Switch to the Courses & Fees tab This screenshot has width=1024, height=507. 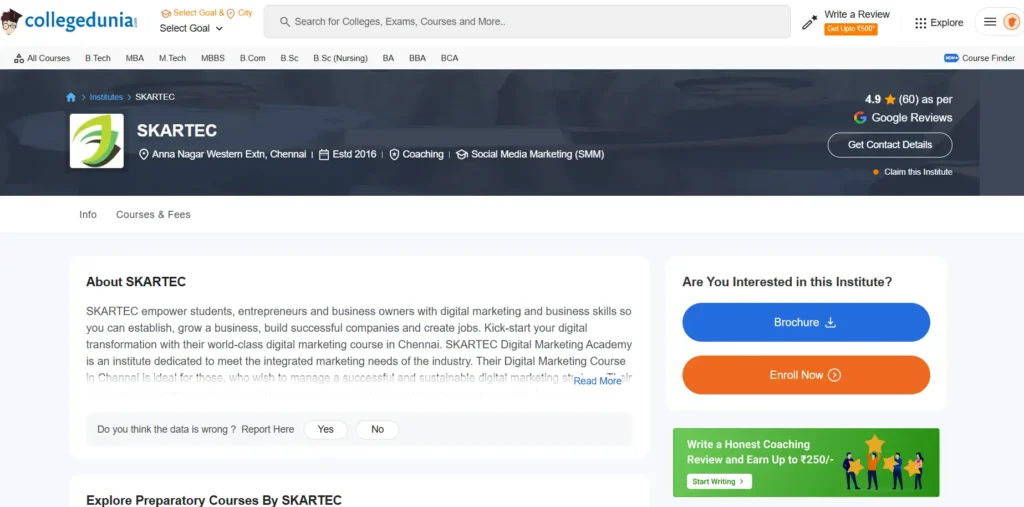(x=153, y=214)
